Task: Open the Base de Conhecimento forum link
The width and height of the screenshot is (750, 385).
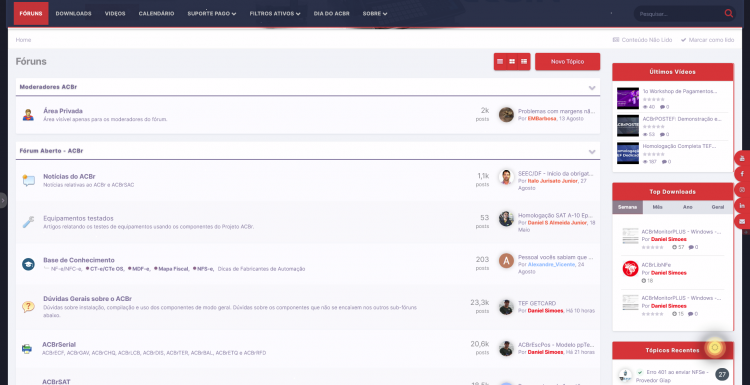Action: click(79, 260)
